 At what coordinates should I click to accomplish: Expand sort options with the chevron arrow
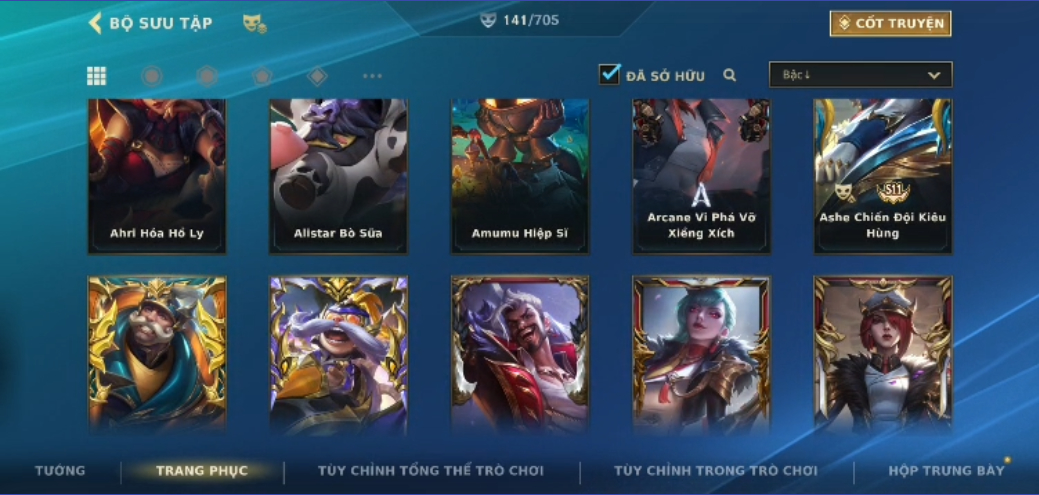click(x=934, y=76)
